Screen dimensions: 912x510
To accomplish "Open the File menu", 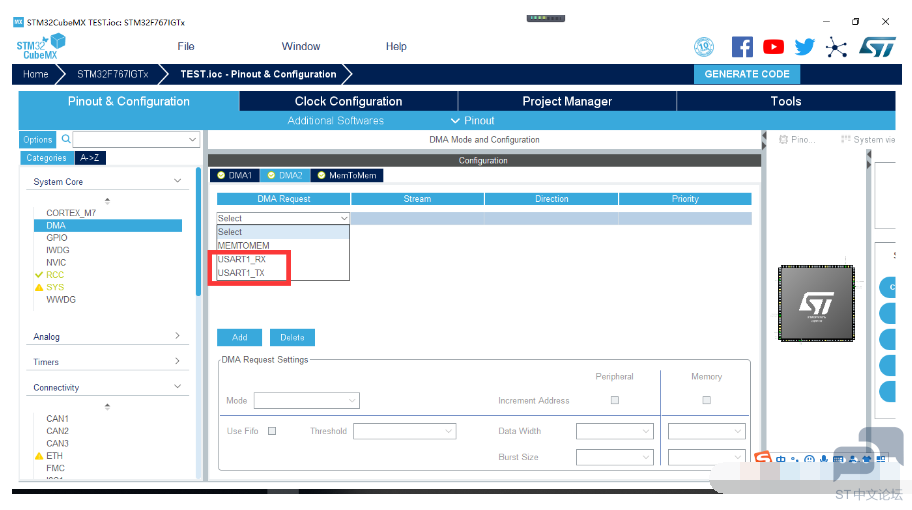I will [x=186, y=47].
